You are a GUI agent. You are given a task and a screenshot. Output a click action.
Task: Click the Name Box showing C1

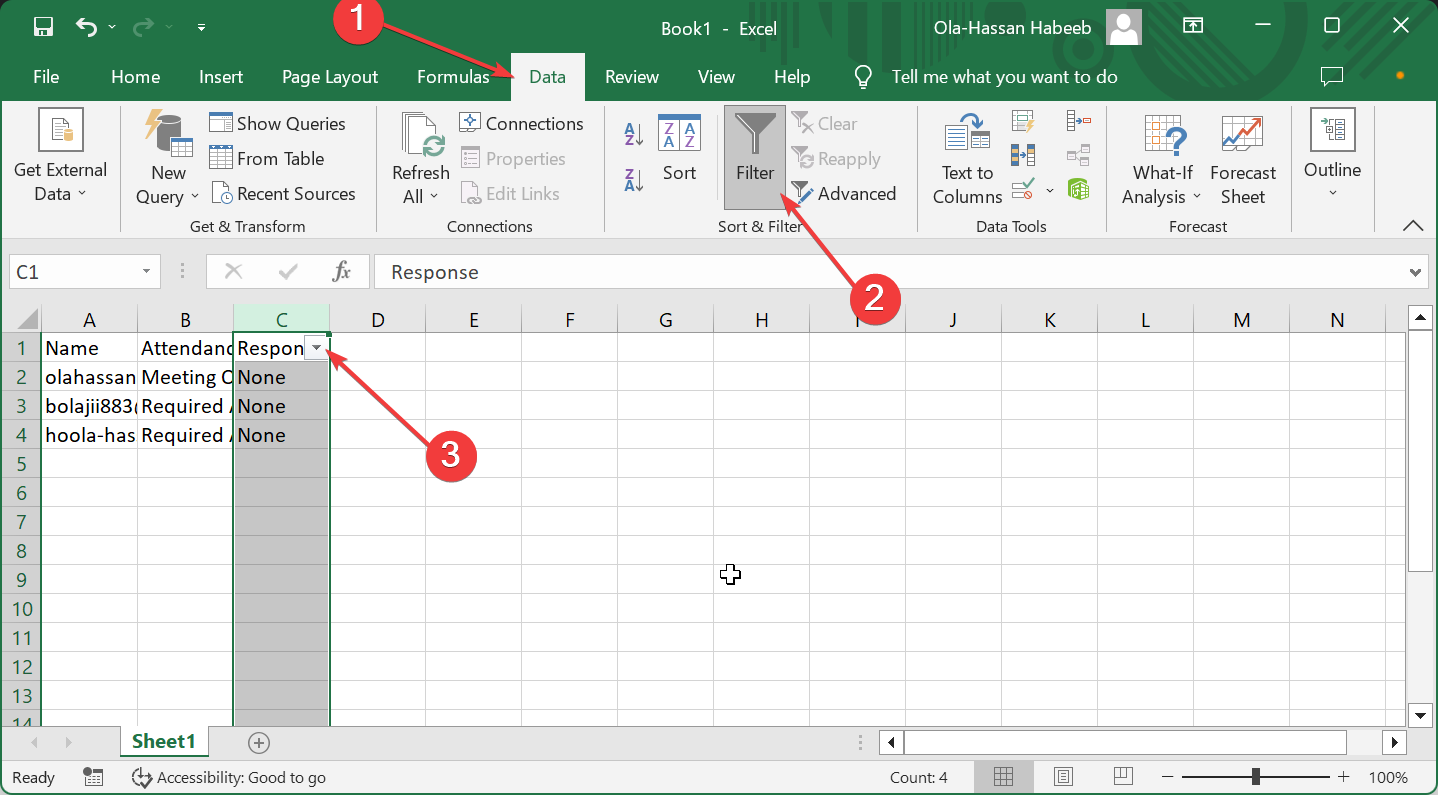[x=75, y=272]
